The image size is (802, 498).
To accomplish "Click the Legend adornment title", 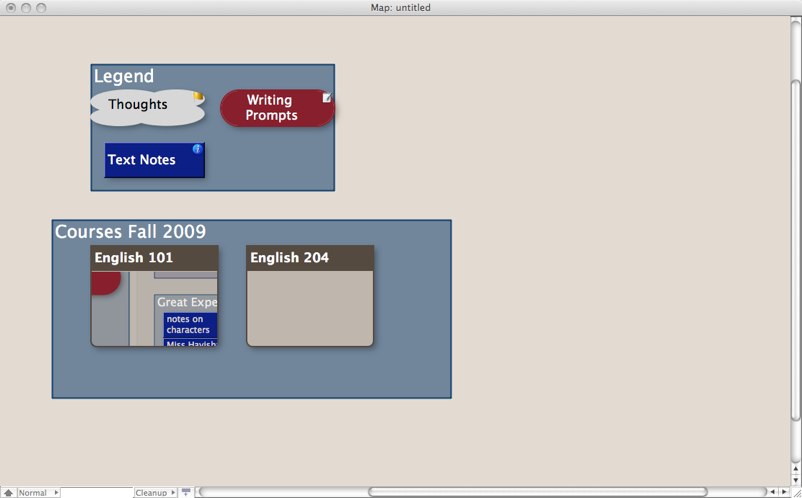I will point(124,76).
